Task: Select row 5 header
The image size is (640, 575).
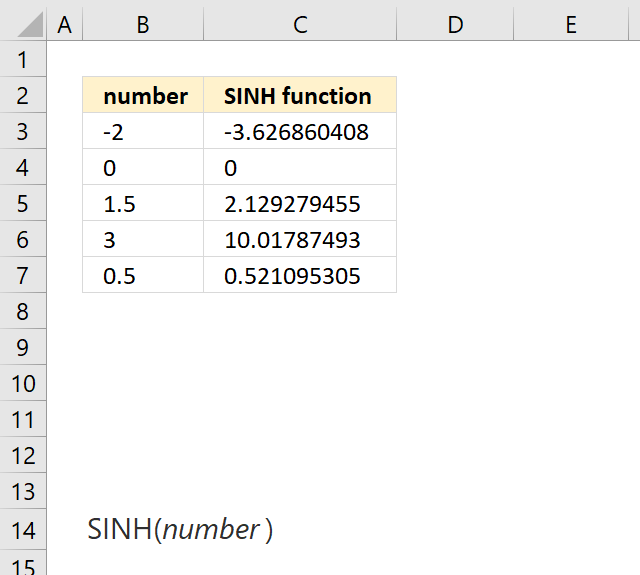Action: (x=23, y=203)
